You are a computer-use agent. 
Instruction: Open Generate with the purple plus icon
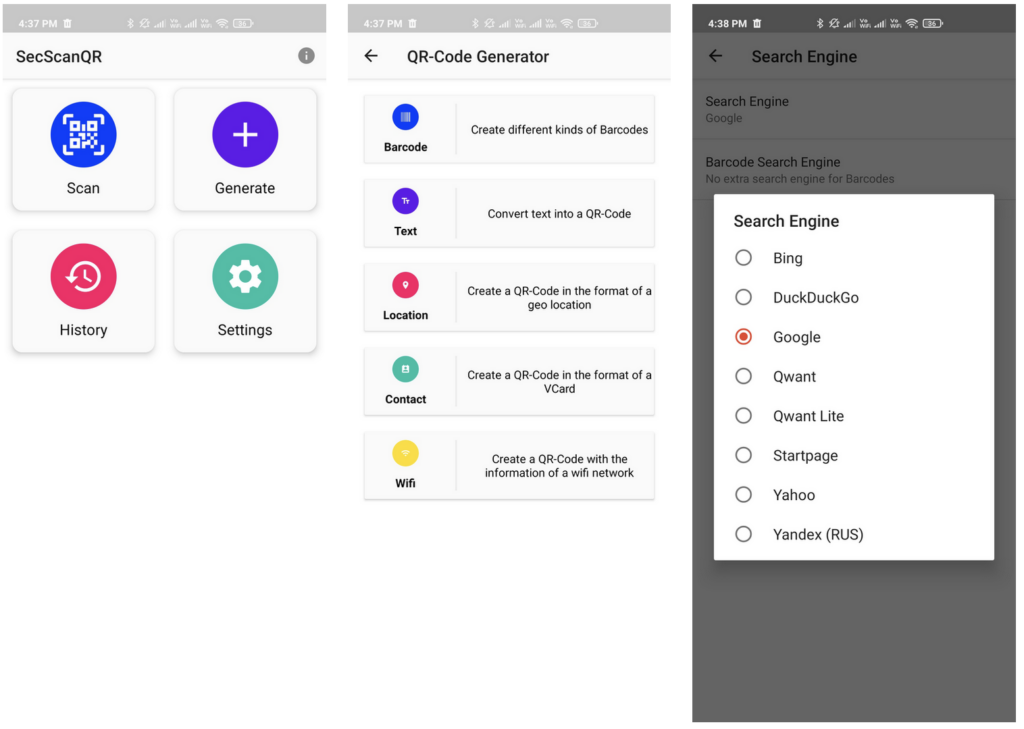tap(245, 135)
